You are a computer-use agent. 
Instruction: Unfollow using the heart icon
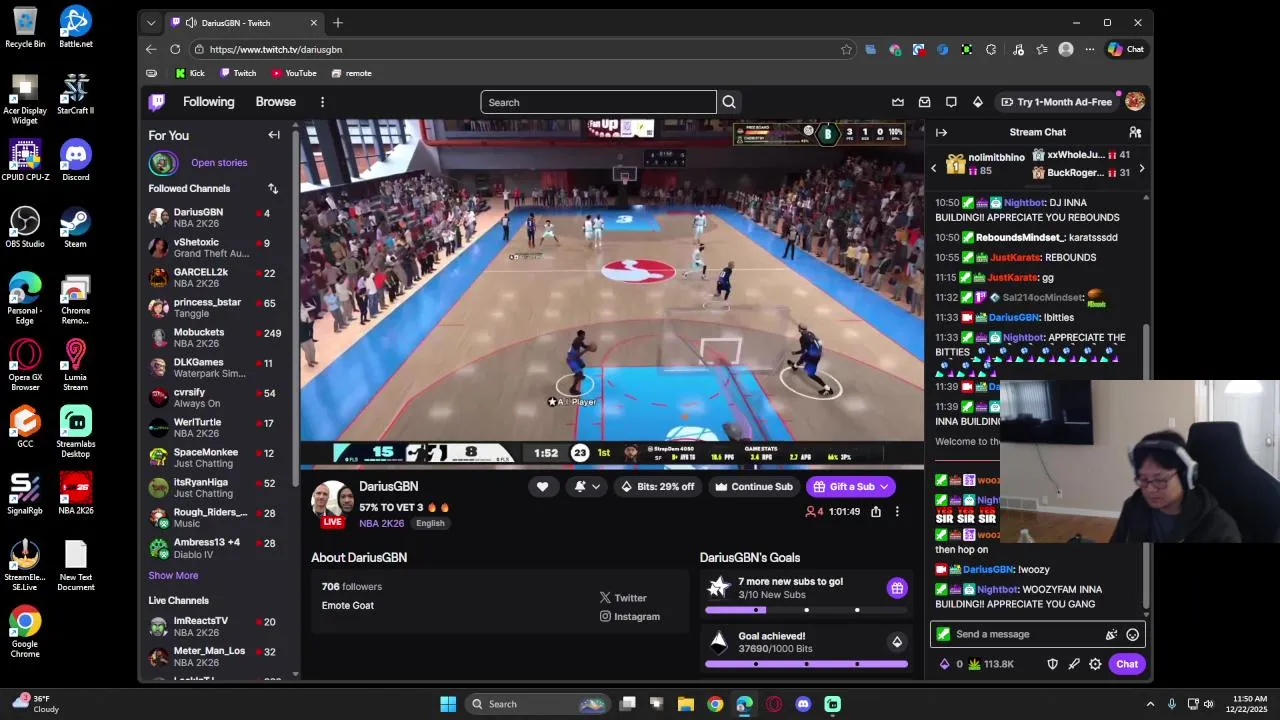[x=542, y=487]
